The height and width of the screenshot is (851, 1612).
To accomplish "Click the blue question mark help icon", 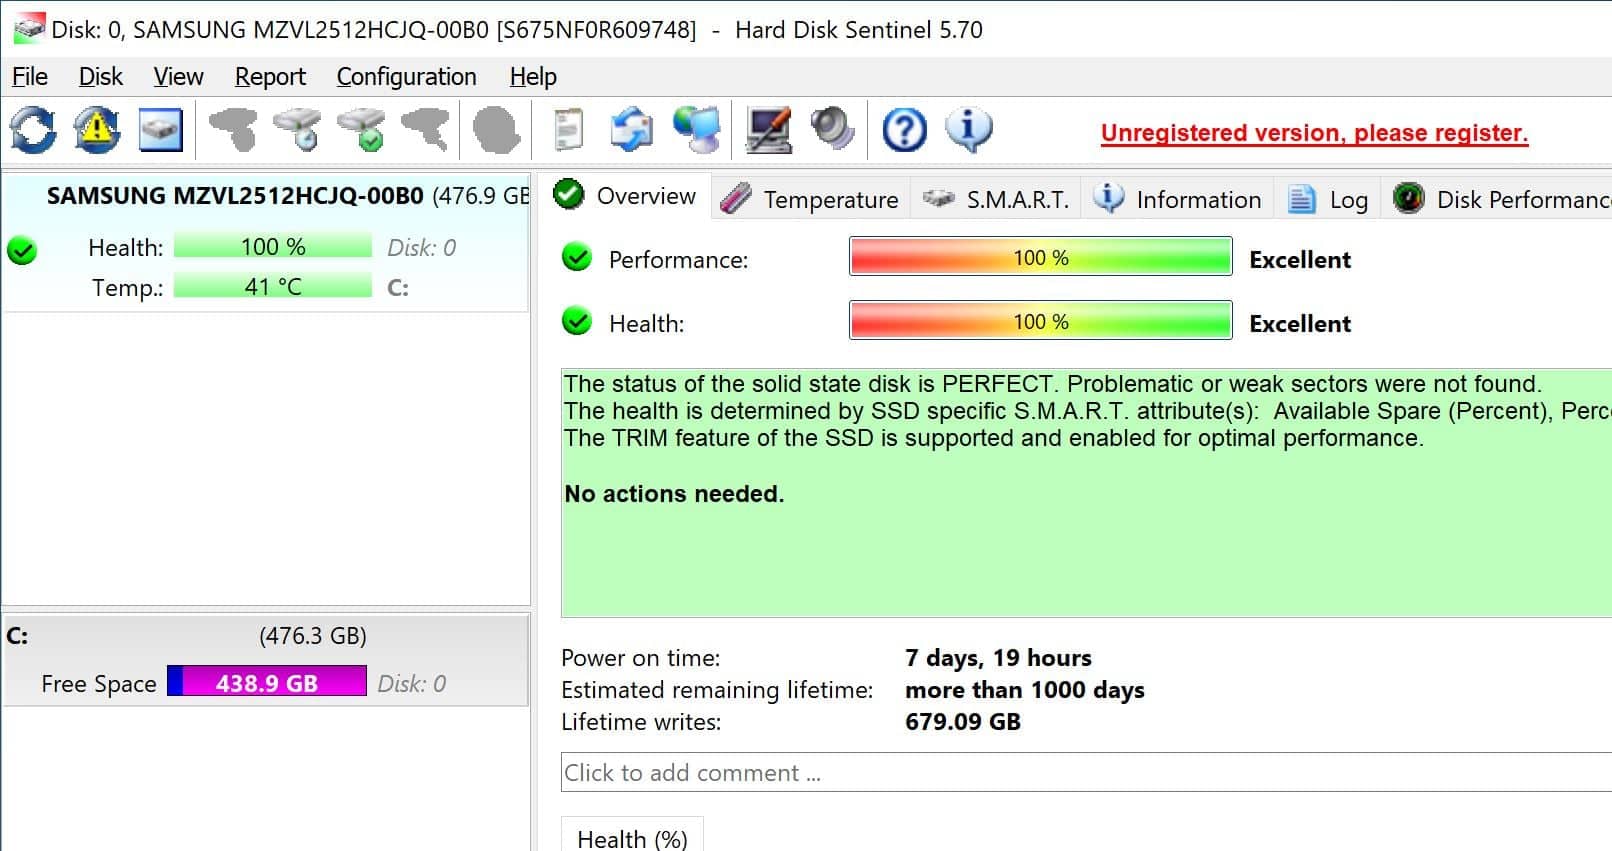I will click(904, 130).
